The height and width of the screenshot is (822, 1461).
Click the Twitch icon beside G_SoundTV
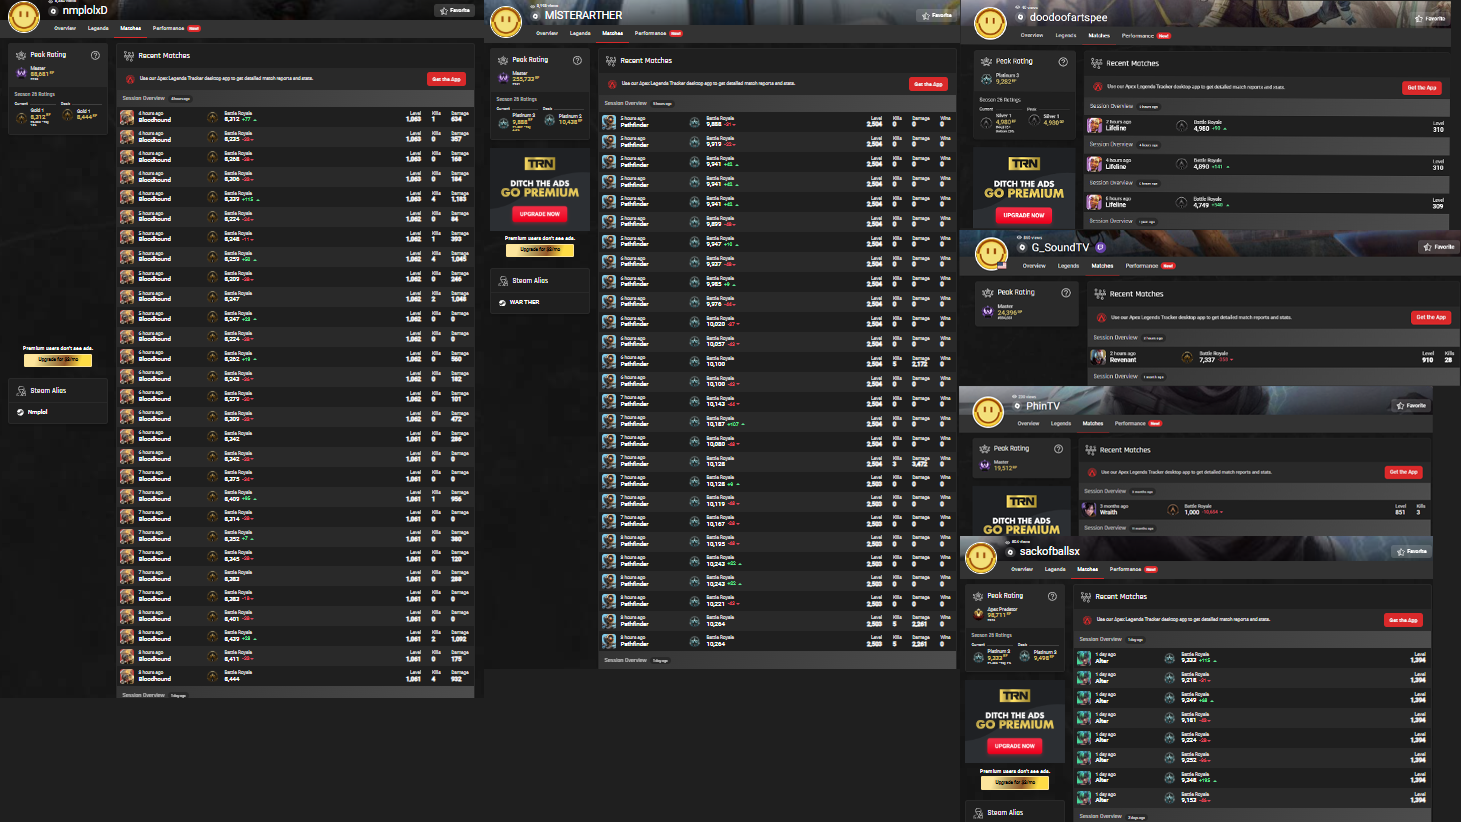(1100, 247)
